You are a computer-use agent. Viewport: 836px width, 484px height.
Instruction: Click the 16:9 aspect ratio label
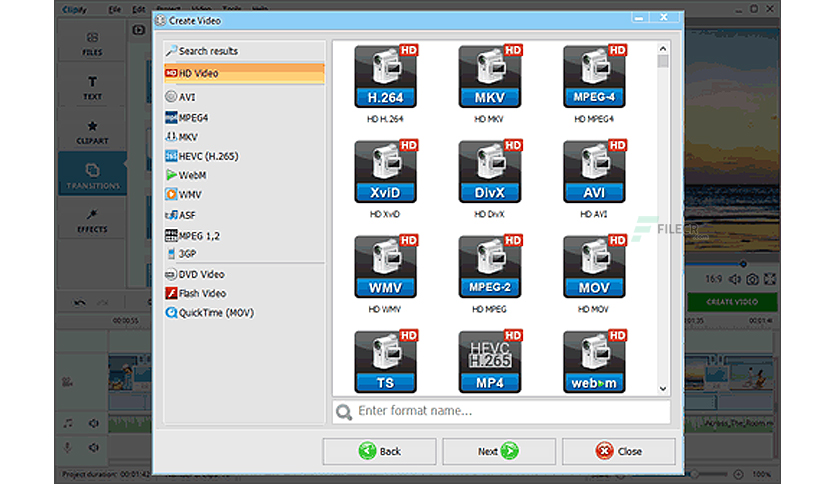pyautogui.click(x=713, y=279)
